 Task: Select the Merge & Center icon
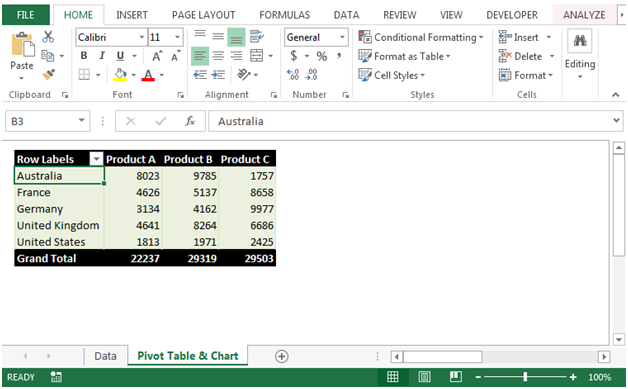point(257,56)
